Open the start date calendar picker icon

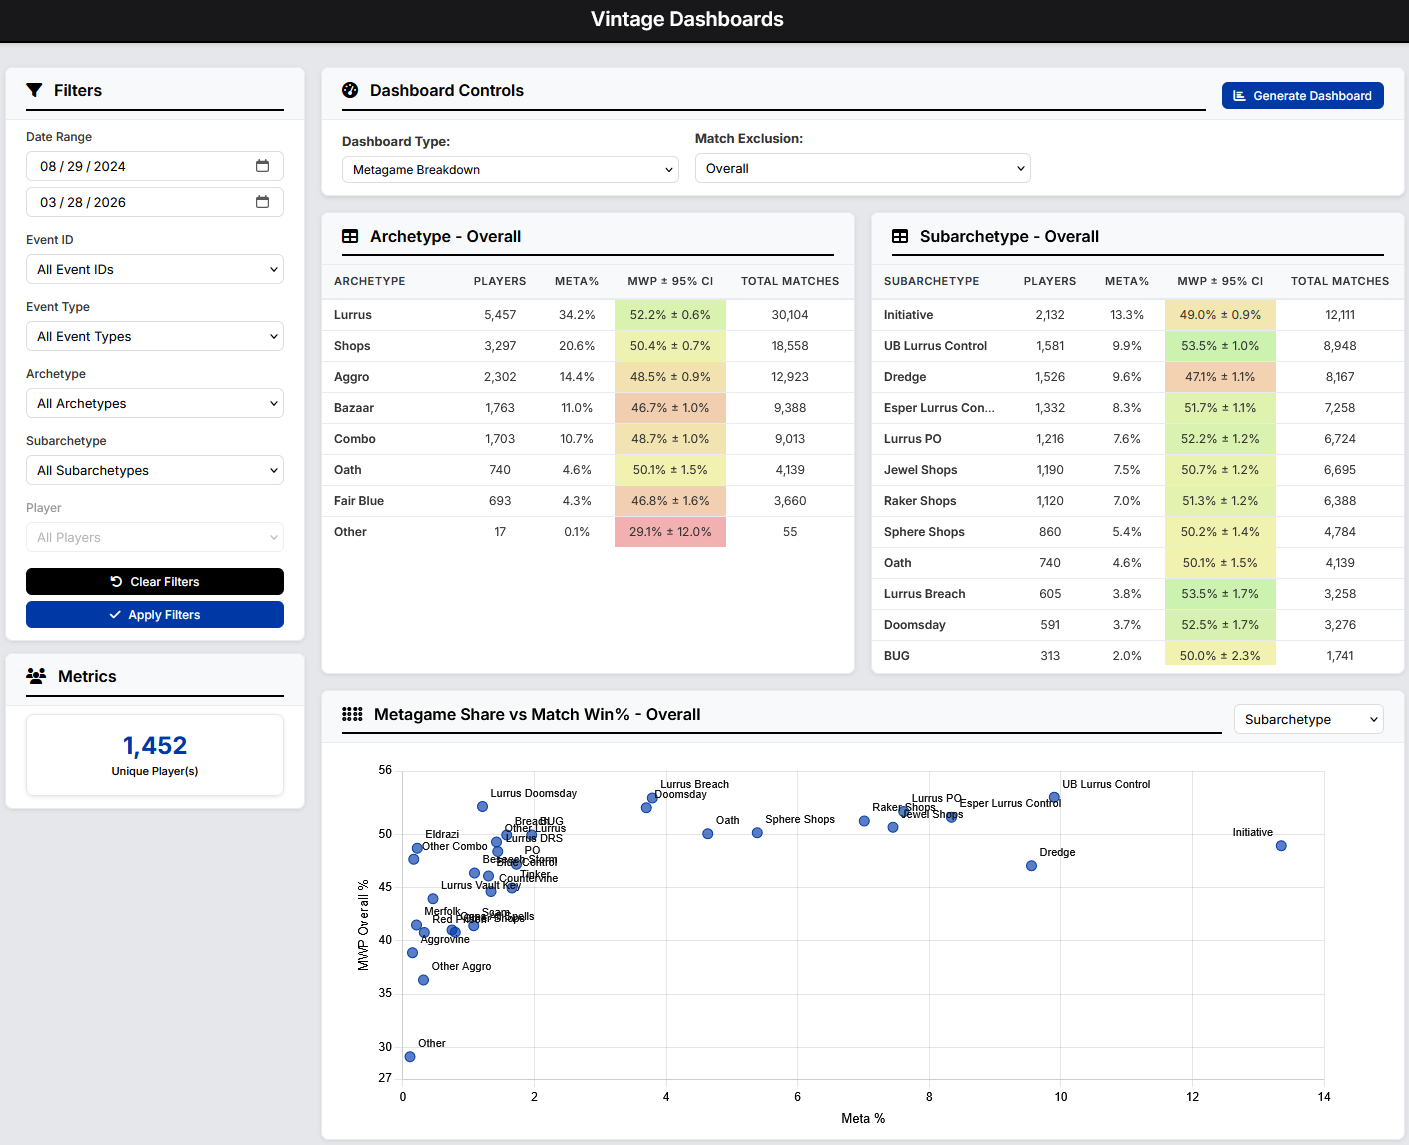coord(262,166)
